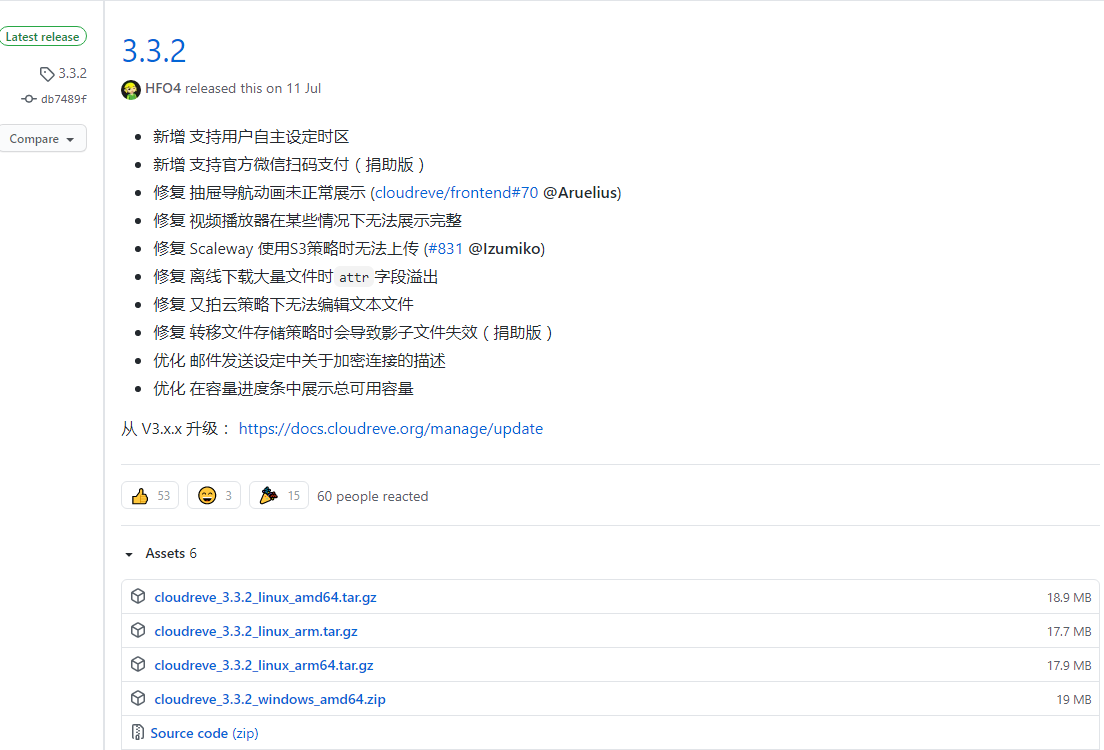This screenshot has height=750, width=1104.
Task: Click the 'released this on 11 Jul' text
Action: pos(253,88)
